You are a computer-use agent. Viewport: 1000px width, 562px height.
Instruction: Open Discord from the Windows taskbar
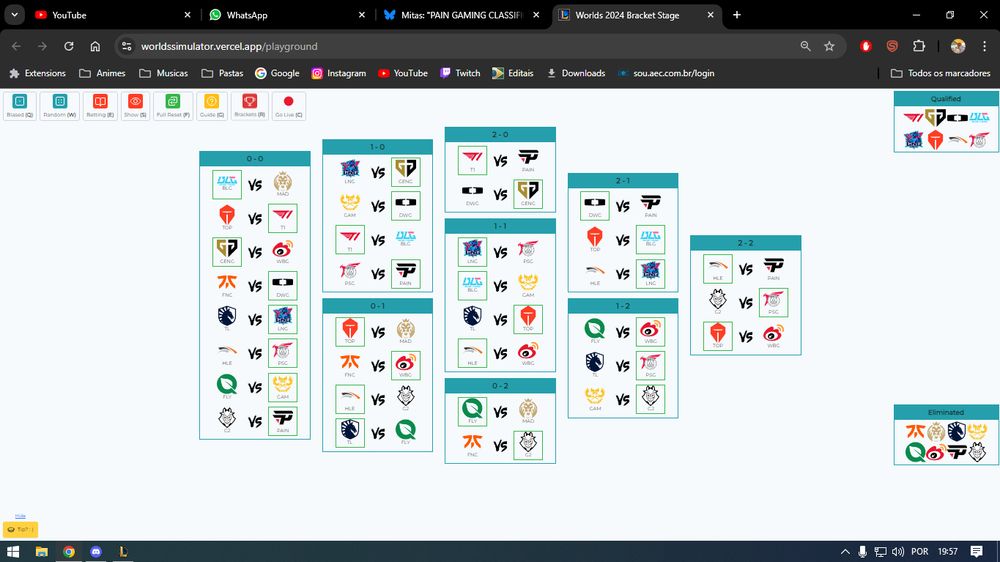point(96,551)
